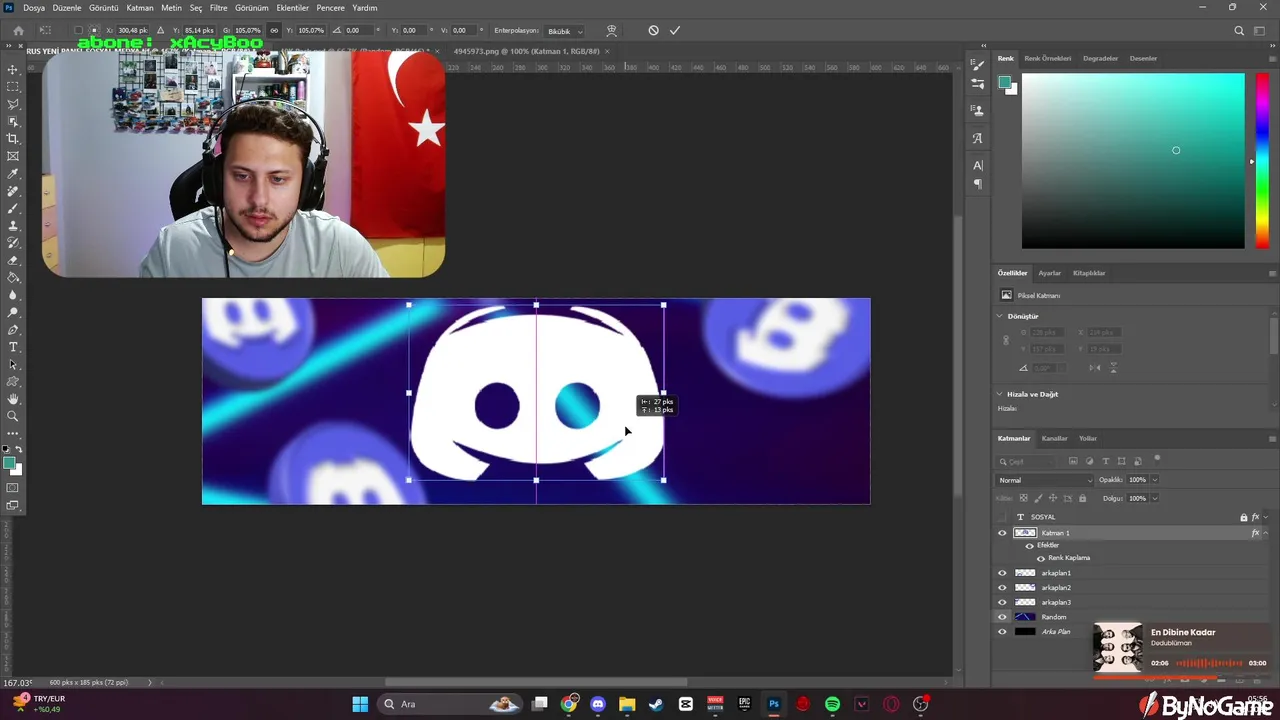Viewport: 1280px width, 720px height.
Task: Select the Zoom tool
Action: click(x=13, y=416)
